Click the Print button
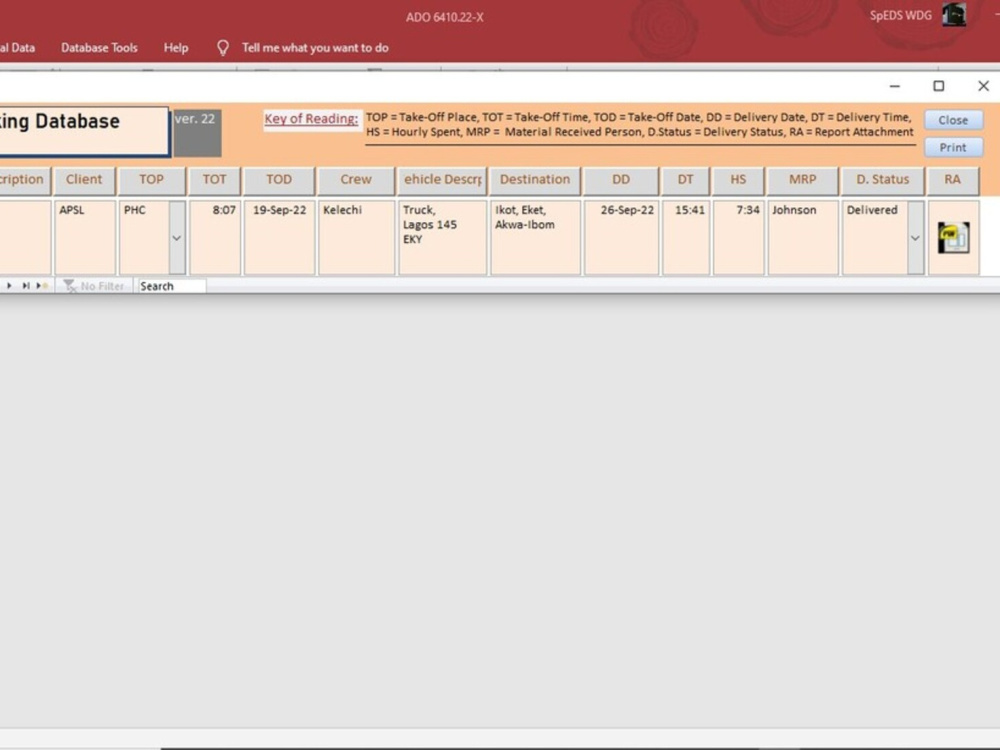The height and width of the screenshot is (750, 1000). (x=953, y=147)
